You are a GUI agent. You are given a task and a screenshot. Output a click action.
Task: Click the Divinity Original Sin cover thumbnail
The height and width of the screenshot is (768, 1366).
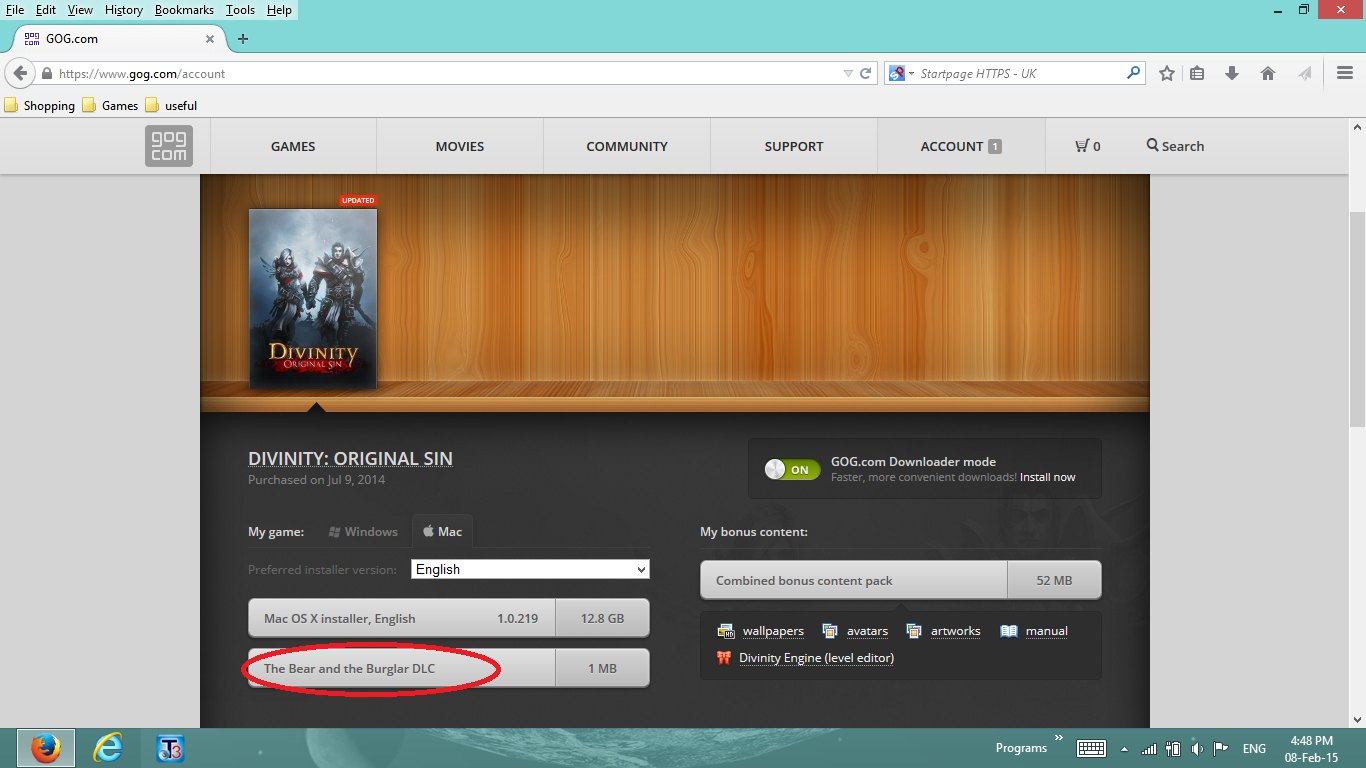tap(313, 299)
